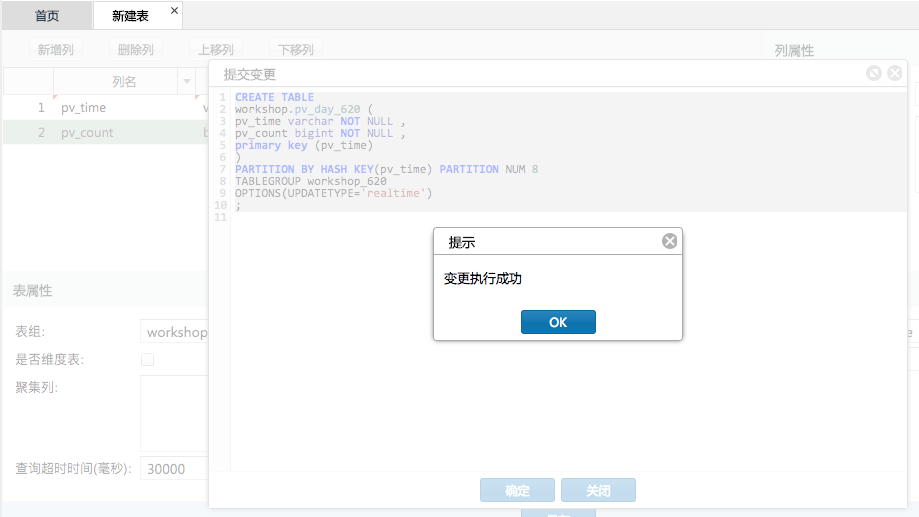Switch to the 首页 tab

pyautogui.click(x=47, y=16)
